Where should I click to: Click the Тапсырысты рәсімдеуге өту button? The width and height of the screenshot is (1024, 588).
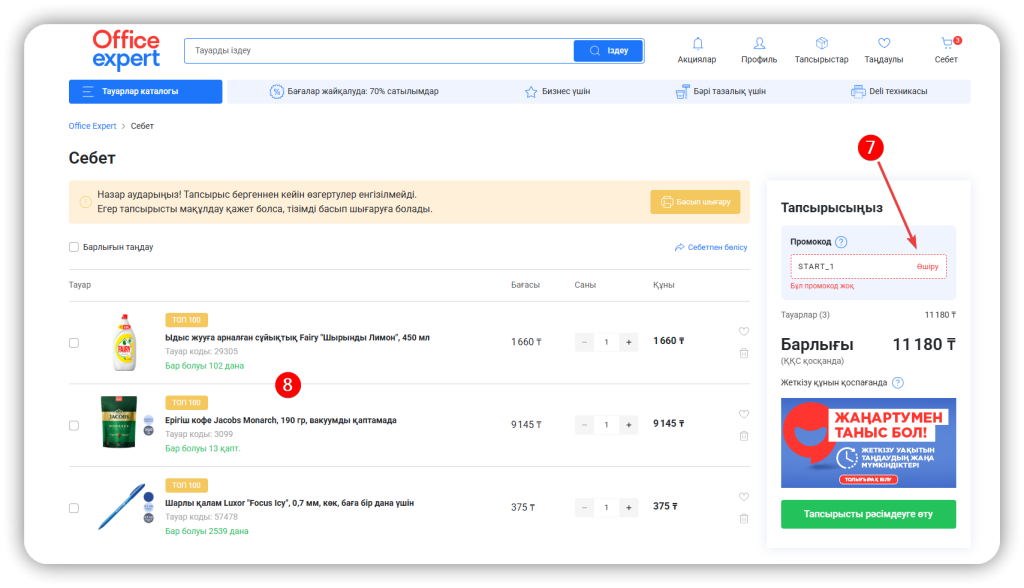pyautogui.click(x=868, y=514)
